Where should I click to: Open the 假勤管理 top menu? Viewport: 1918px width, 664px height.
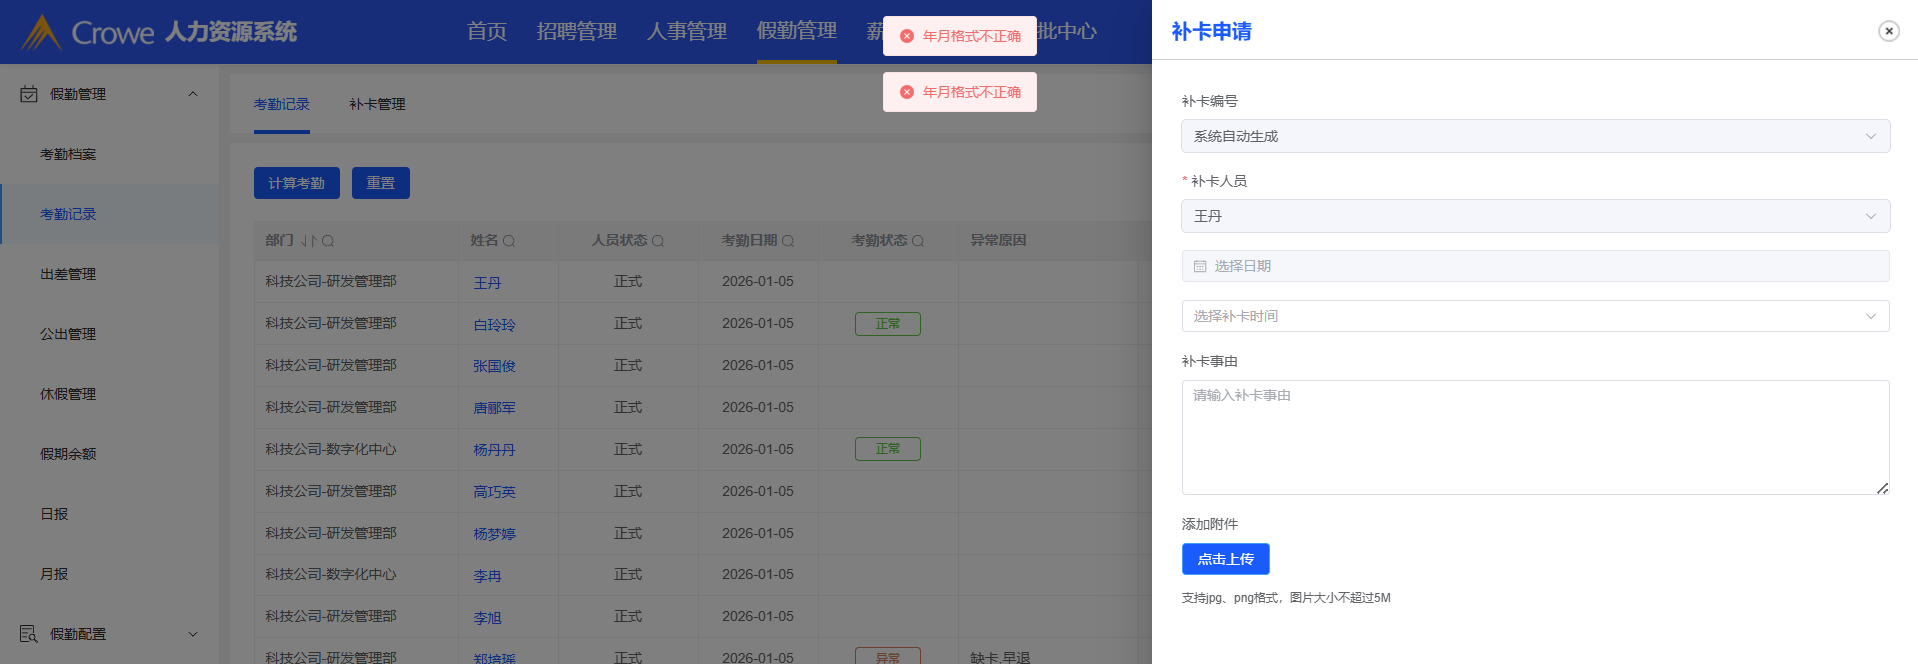click(x=797, y=31)
